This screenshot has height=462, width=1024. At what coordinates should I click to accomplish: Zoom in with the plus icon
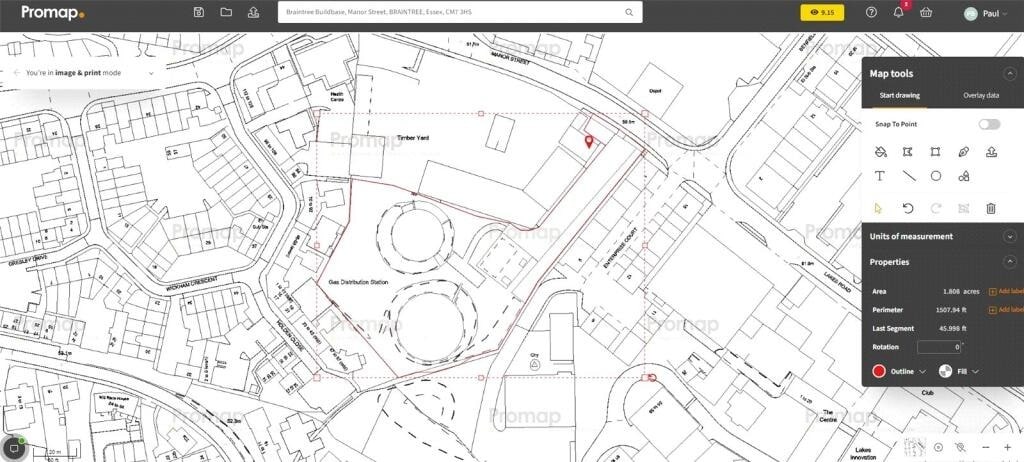point(1008,447)
